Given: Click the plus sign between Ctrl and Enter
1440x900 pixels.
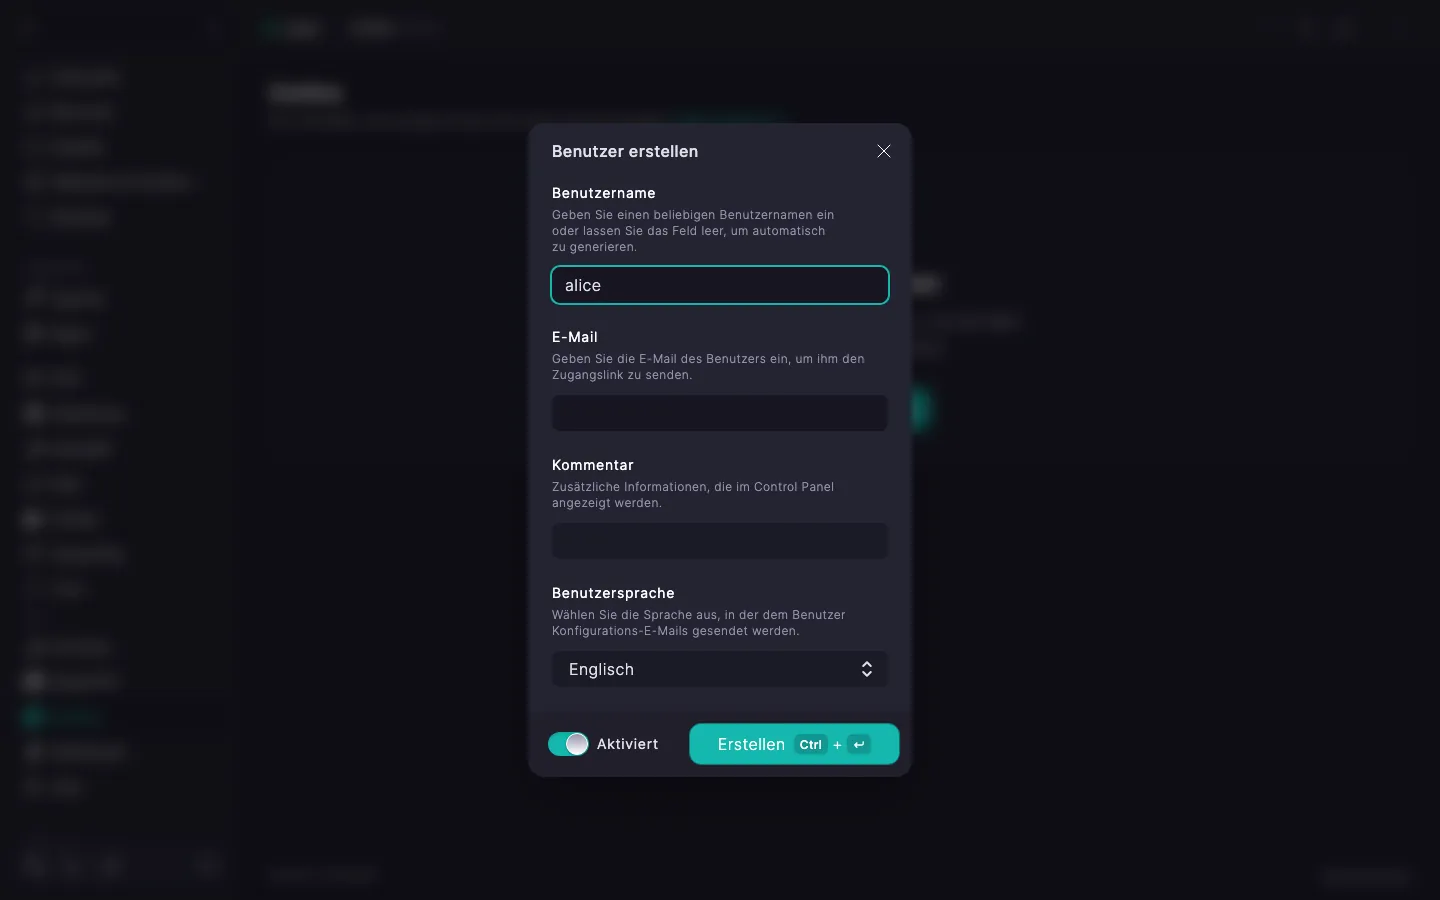Looking at the screenshot, I should point(837,745).
